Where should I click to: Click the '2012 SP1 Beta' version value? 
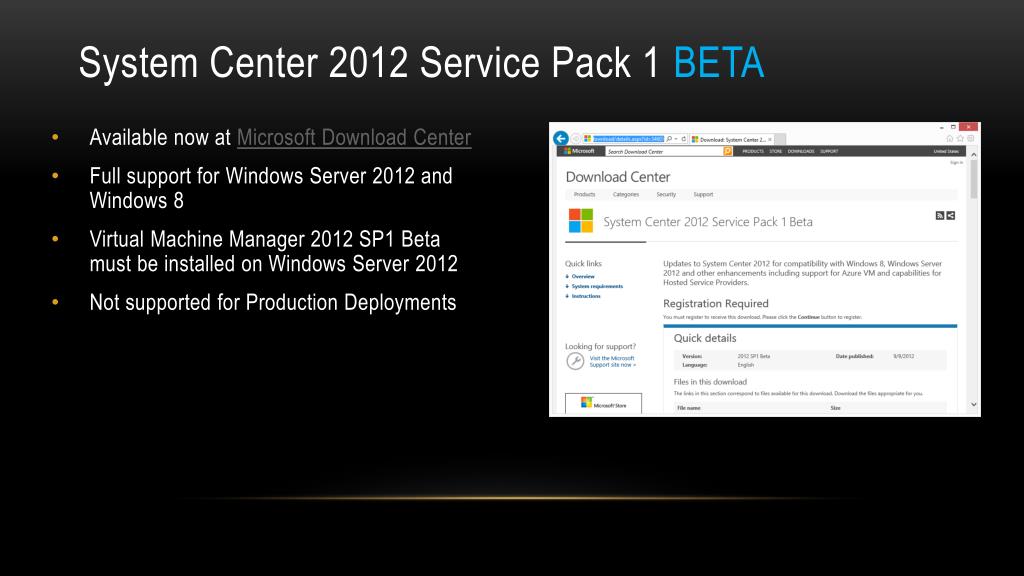pos(754,357)
